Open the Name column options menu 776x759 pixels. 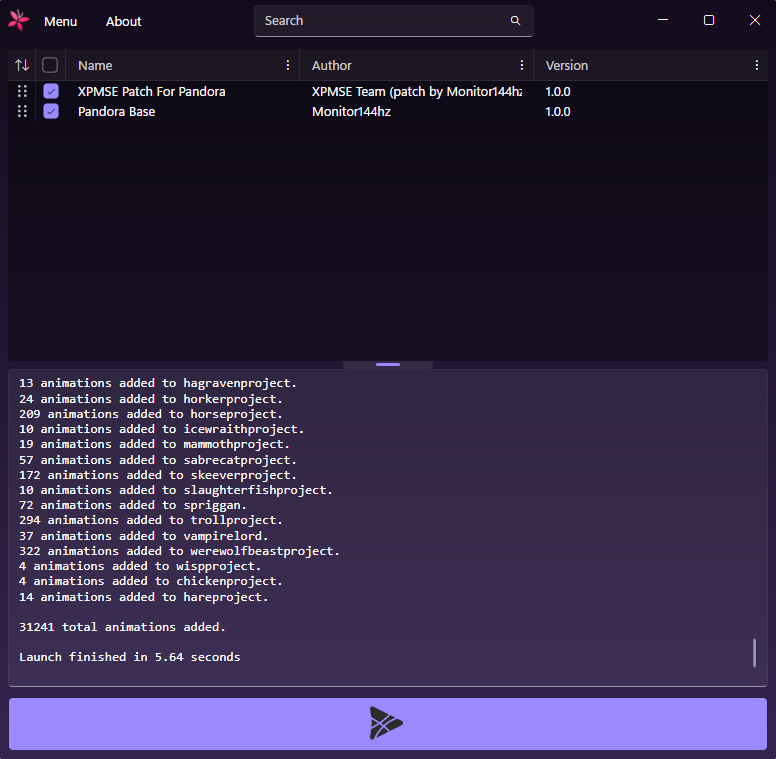point(288,65)
